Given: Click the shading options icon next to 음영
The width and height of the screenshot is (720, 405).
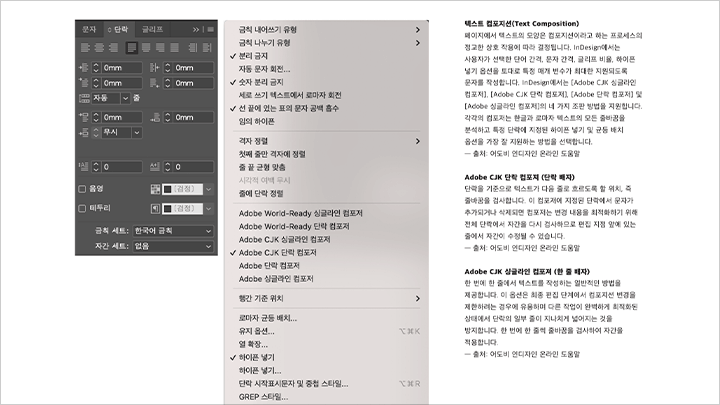Looking at the screenshot, I should click(155, 189).
